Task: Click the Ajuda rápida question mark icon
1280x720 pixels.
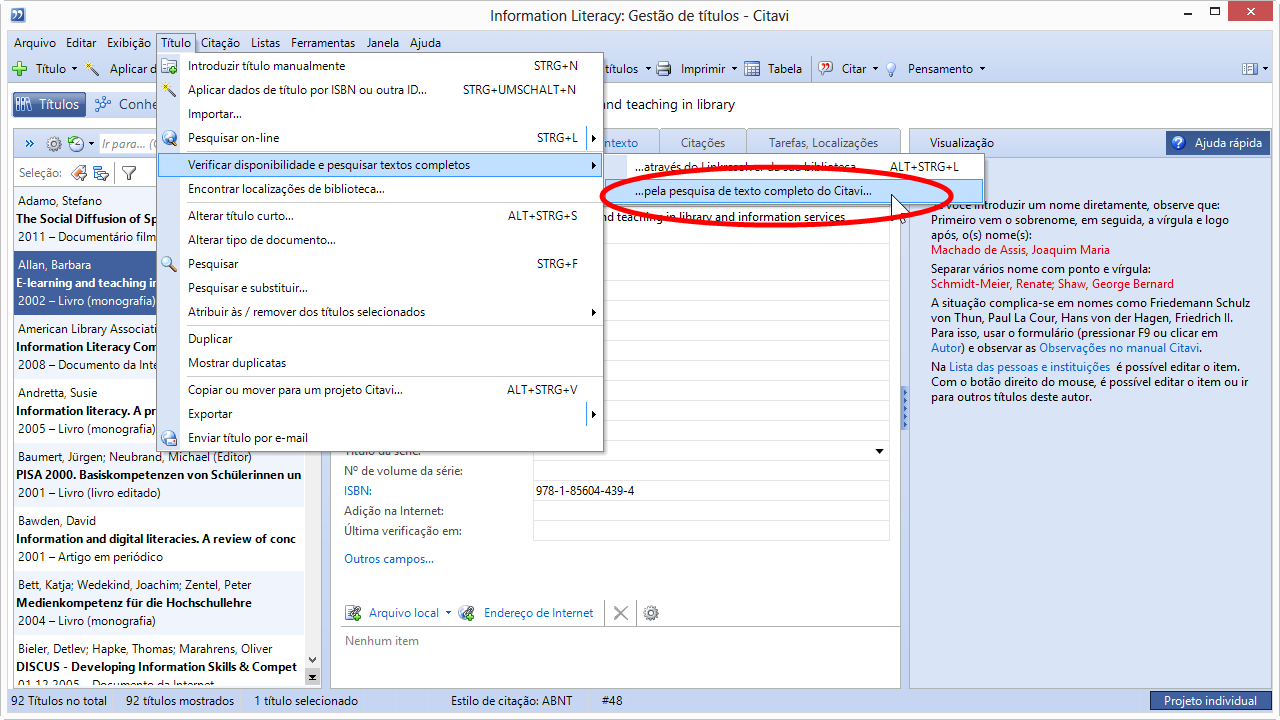Action: point(1179,143)
